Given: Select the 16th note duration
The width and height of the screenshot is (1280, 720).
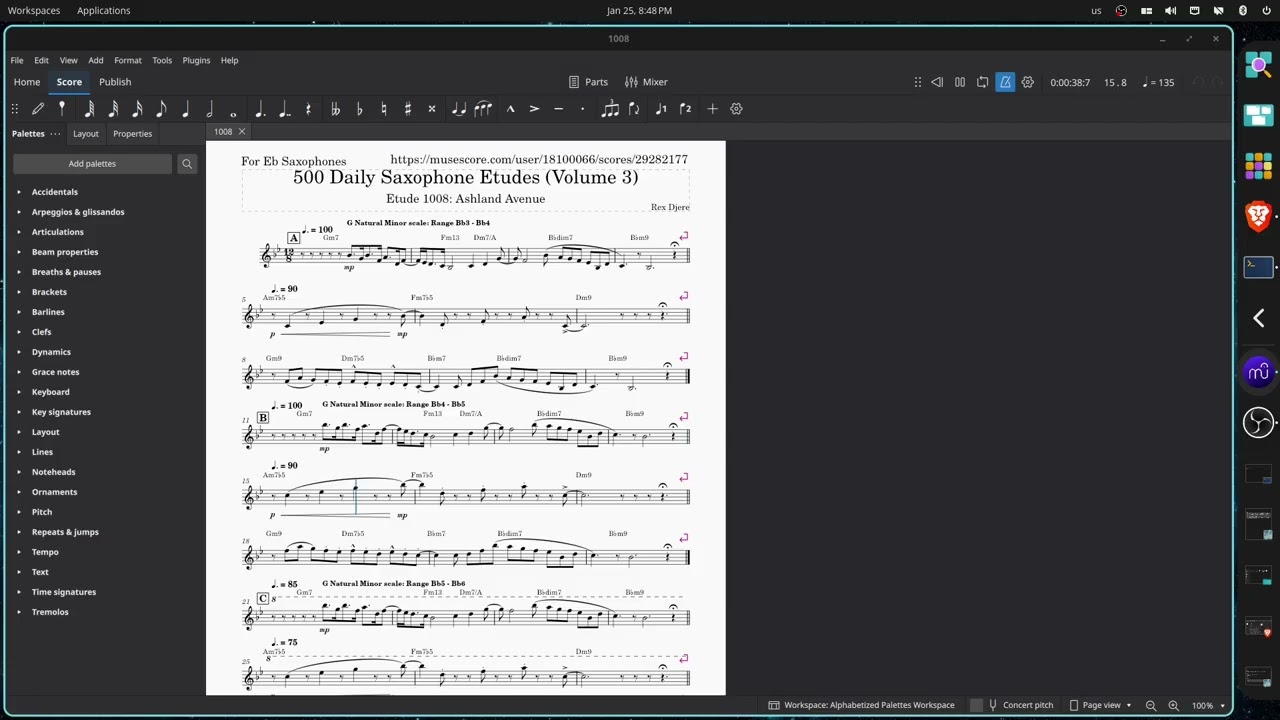Looking at the screenshot, I should [137, 109].
